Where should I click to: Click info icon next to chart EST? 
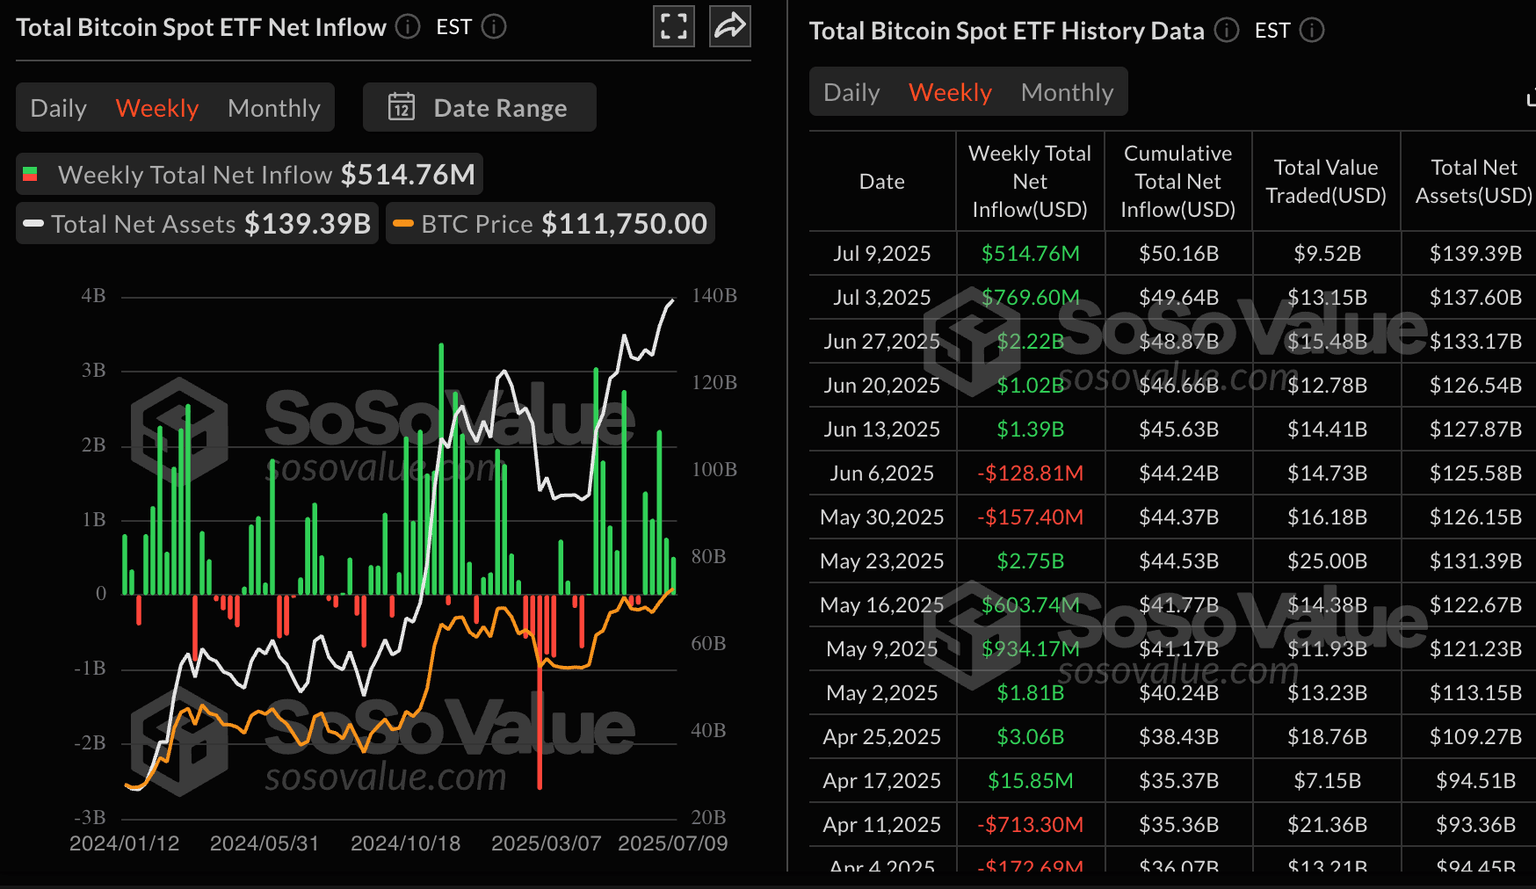click(x=494, y=27)
